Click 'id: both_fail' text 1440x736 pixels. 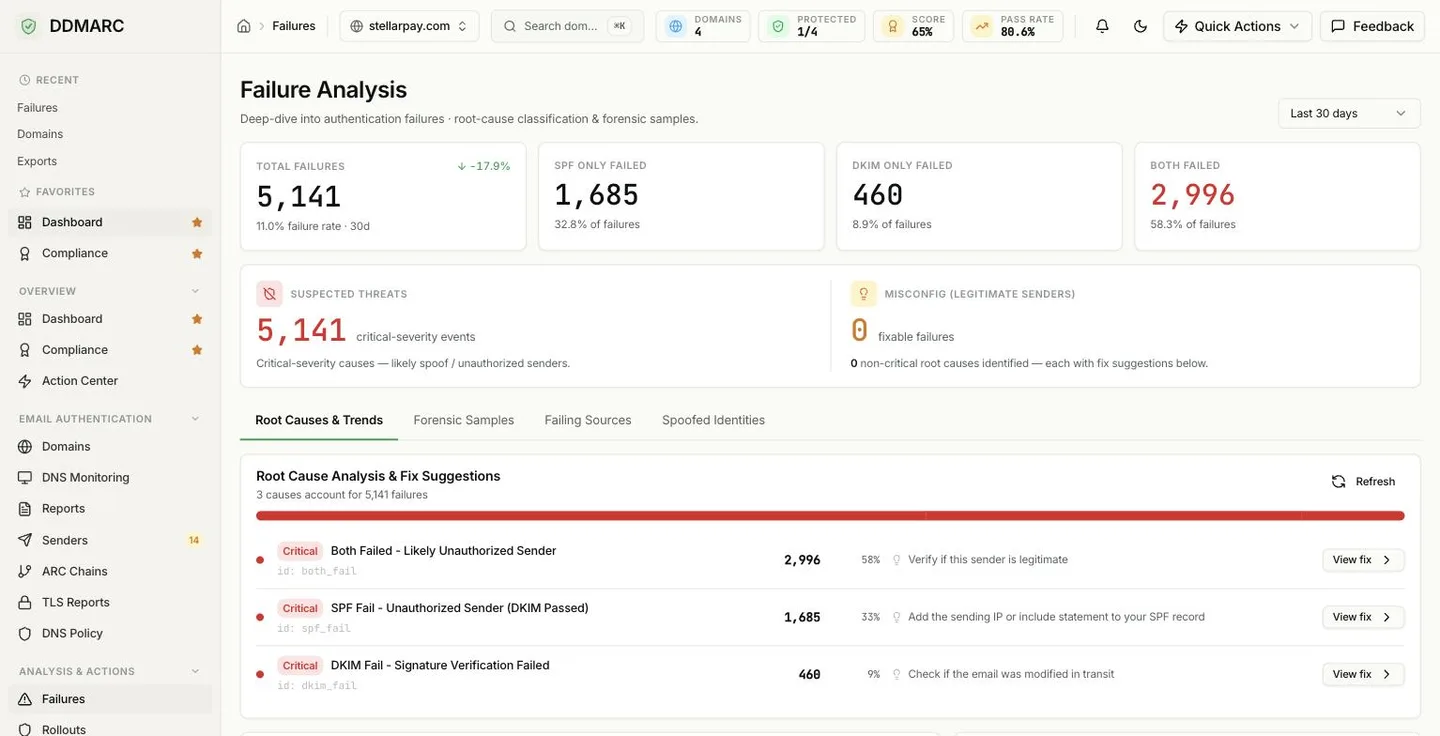[317, 571]
